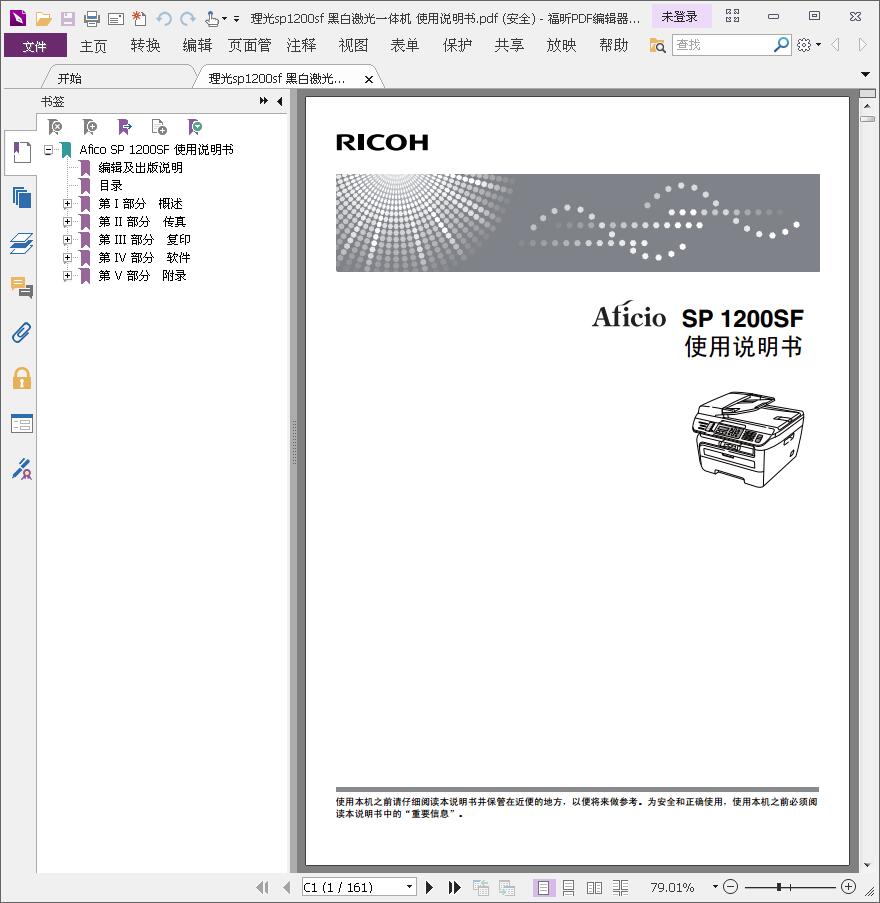Click the 查找 search input field
The image size is (880, 903).
722,44
